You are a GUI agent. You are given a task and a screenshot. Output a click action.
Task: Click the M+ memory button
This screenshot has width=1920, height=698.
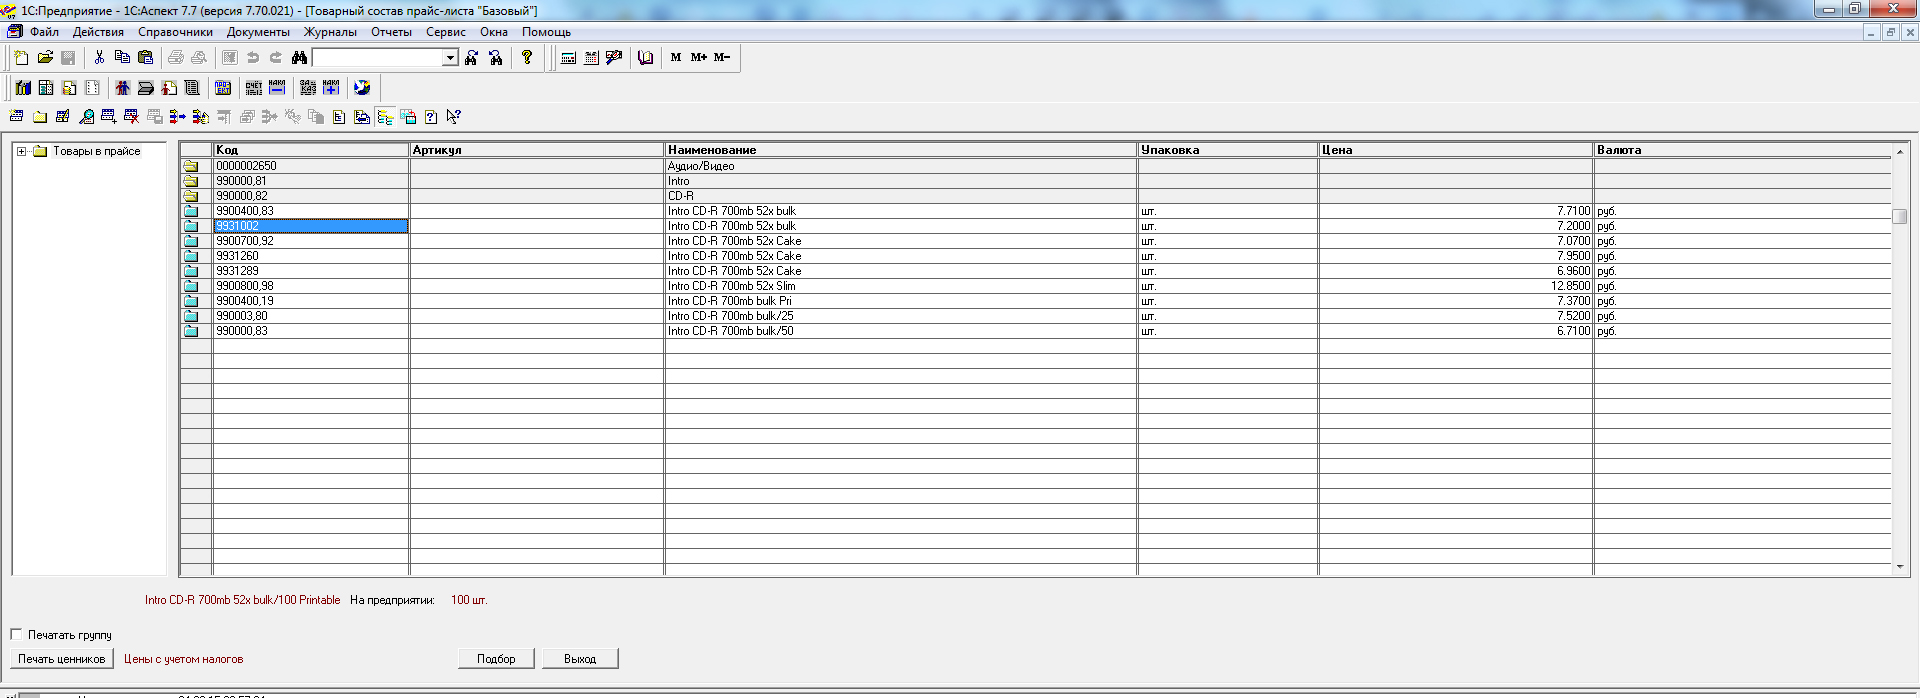pos(698,58)
